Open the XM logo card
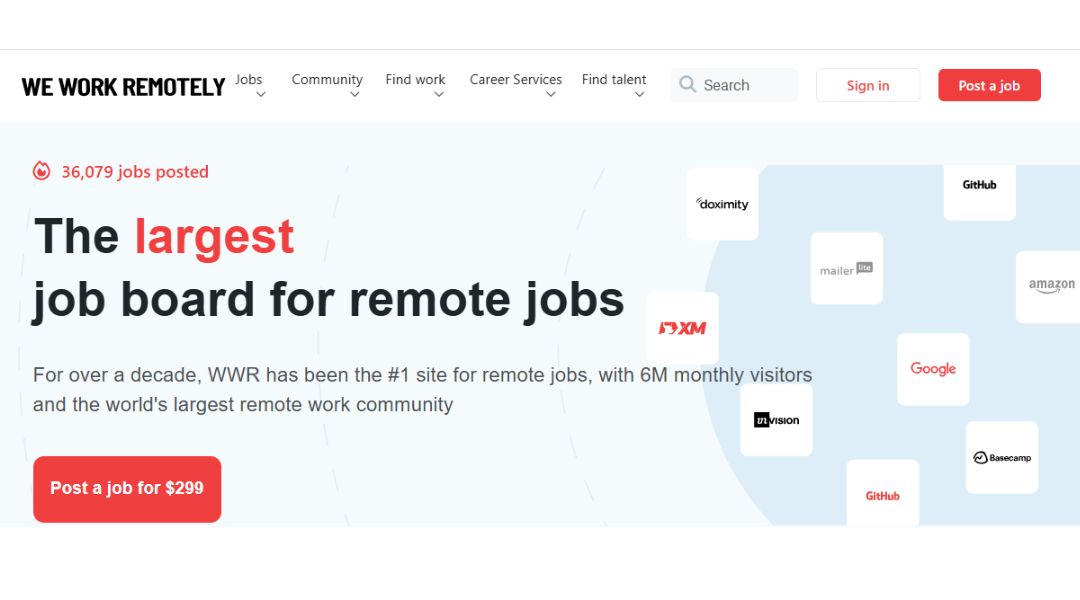The height and width of the screenshot is (600, 1080). (683, 328)
